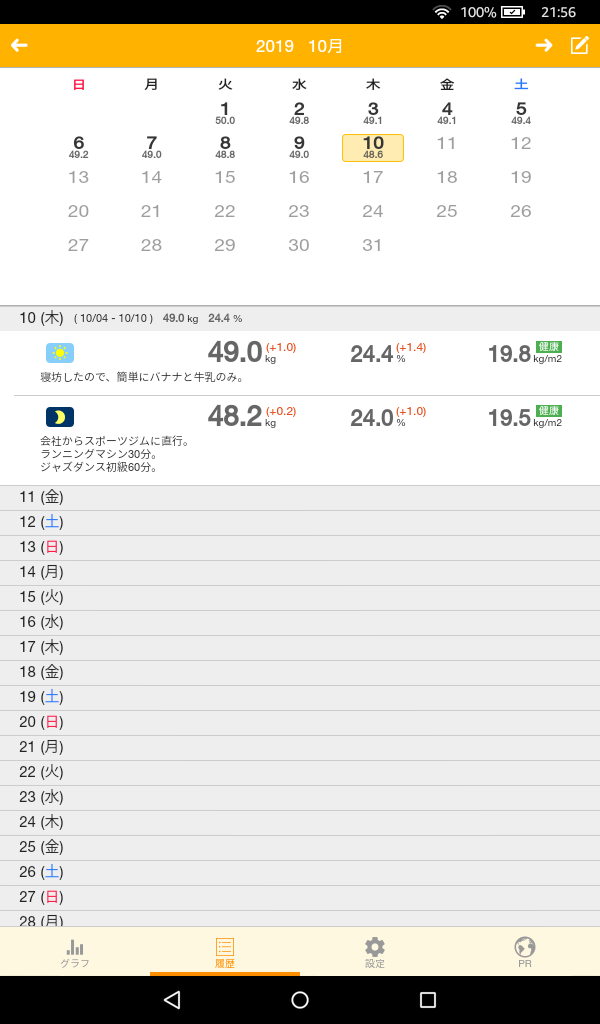Select the sun morning record icon
This screenshot has width=600, height=1024.
point(60,353)
